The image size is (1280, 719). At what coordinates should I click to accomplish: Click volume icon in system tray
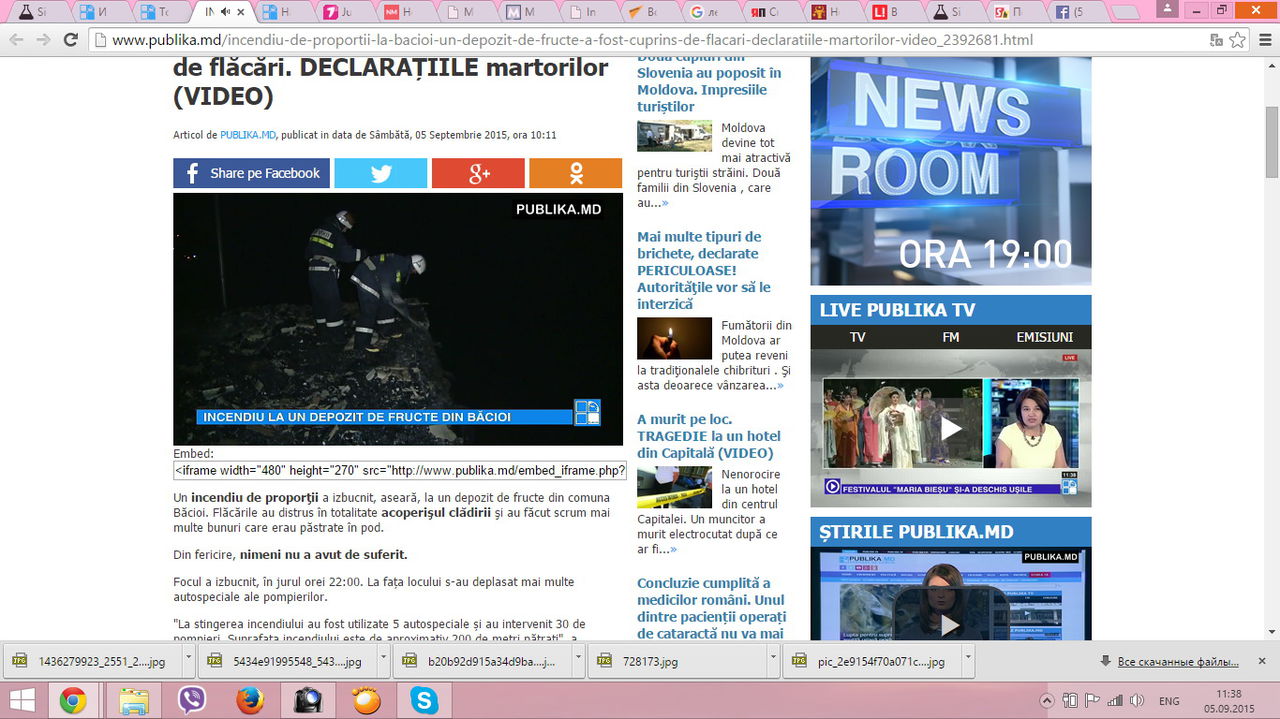tap(1136, 700)
